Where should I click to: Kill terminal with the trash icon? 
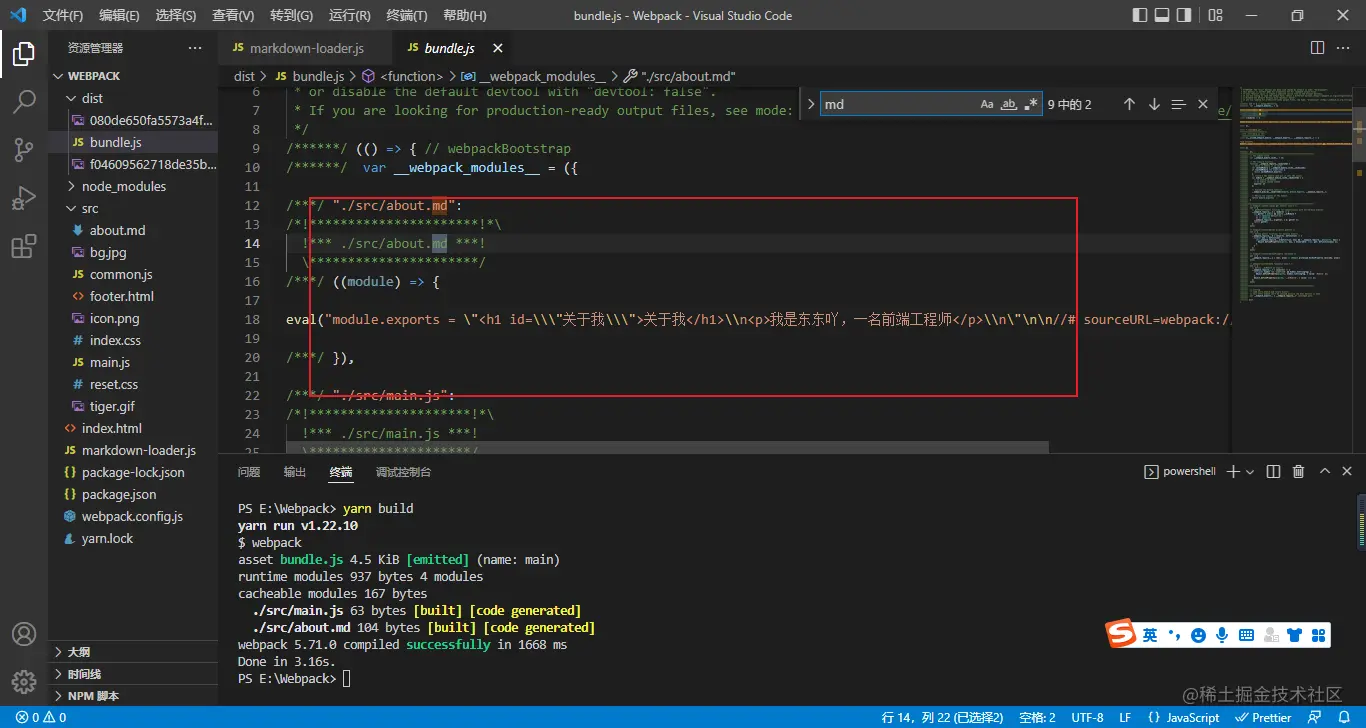pos(1298,472)
